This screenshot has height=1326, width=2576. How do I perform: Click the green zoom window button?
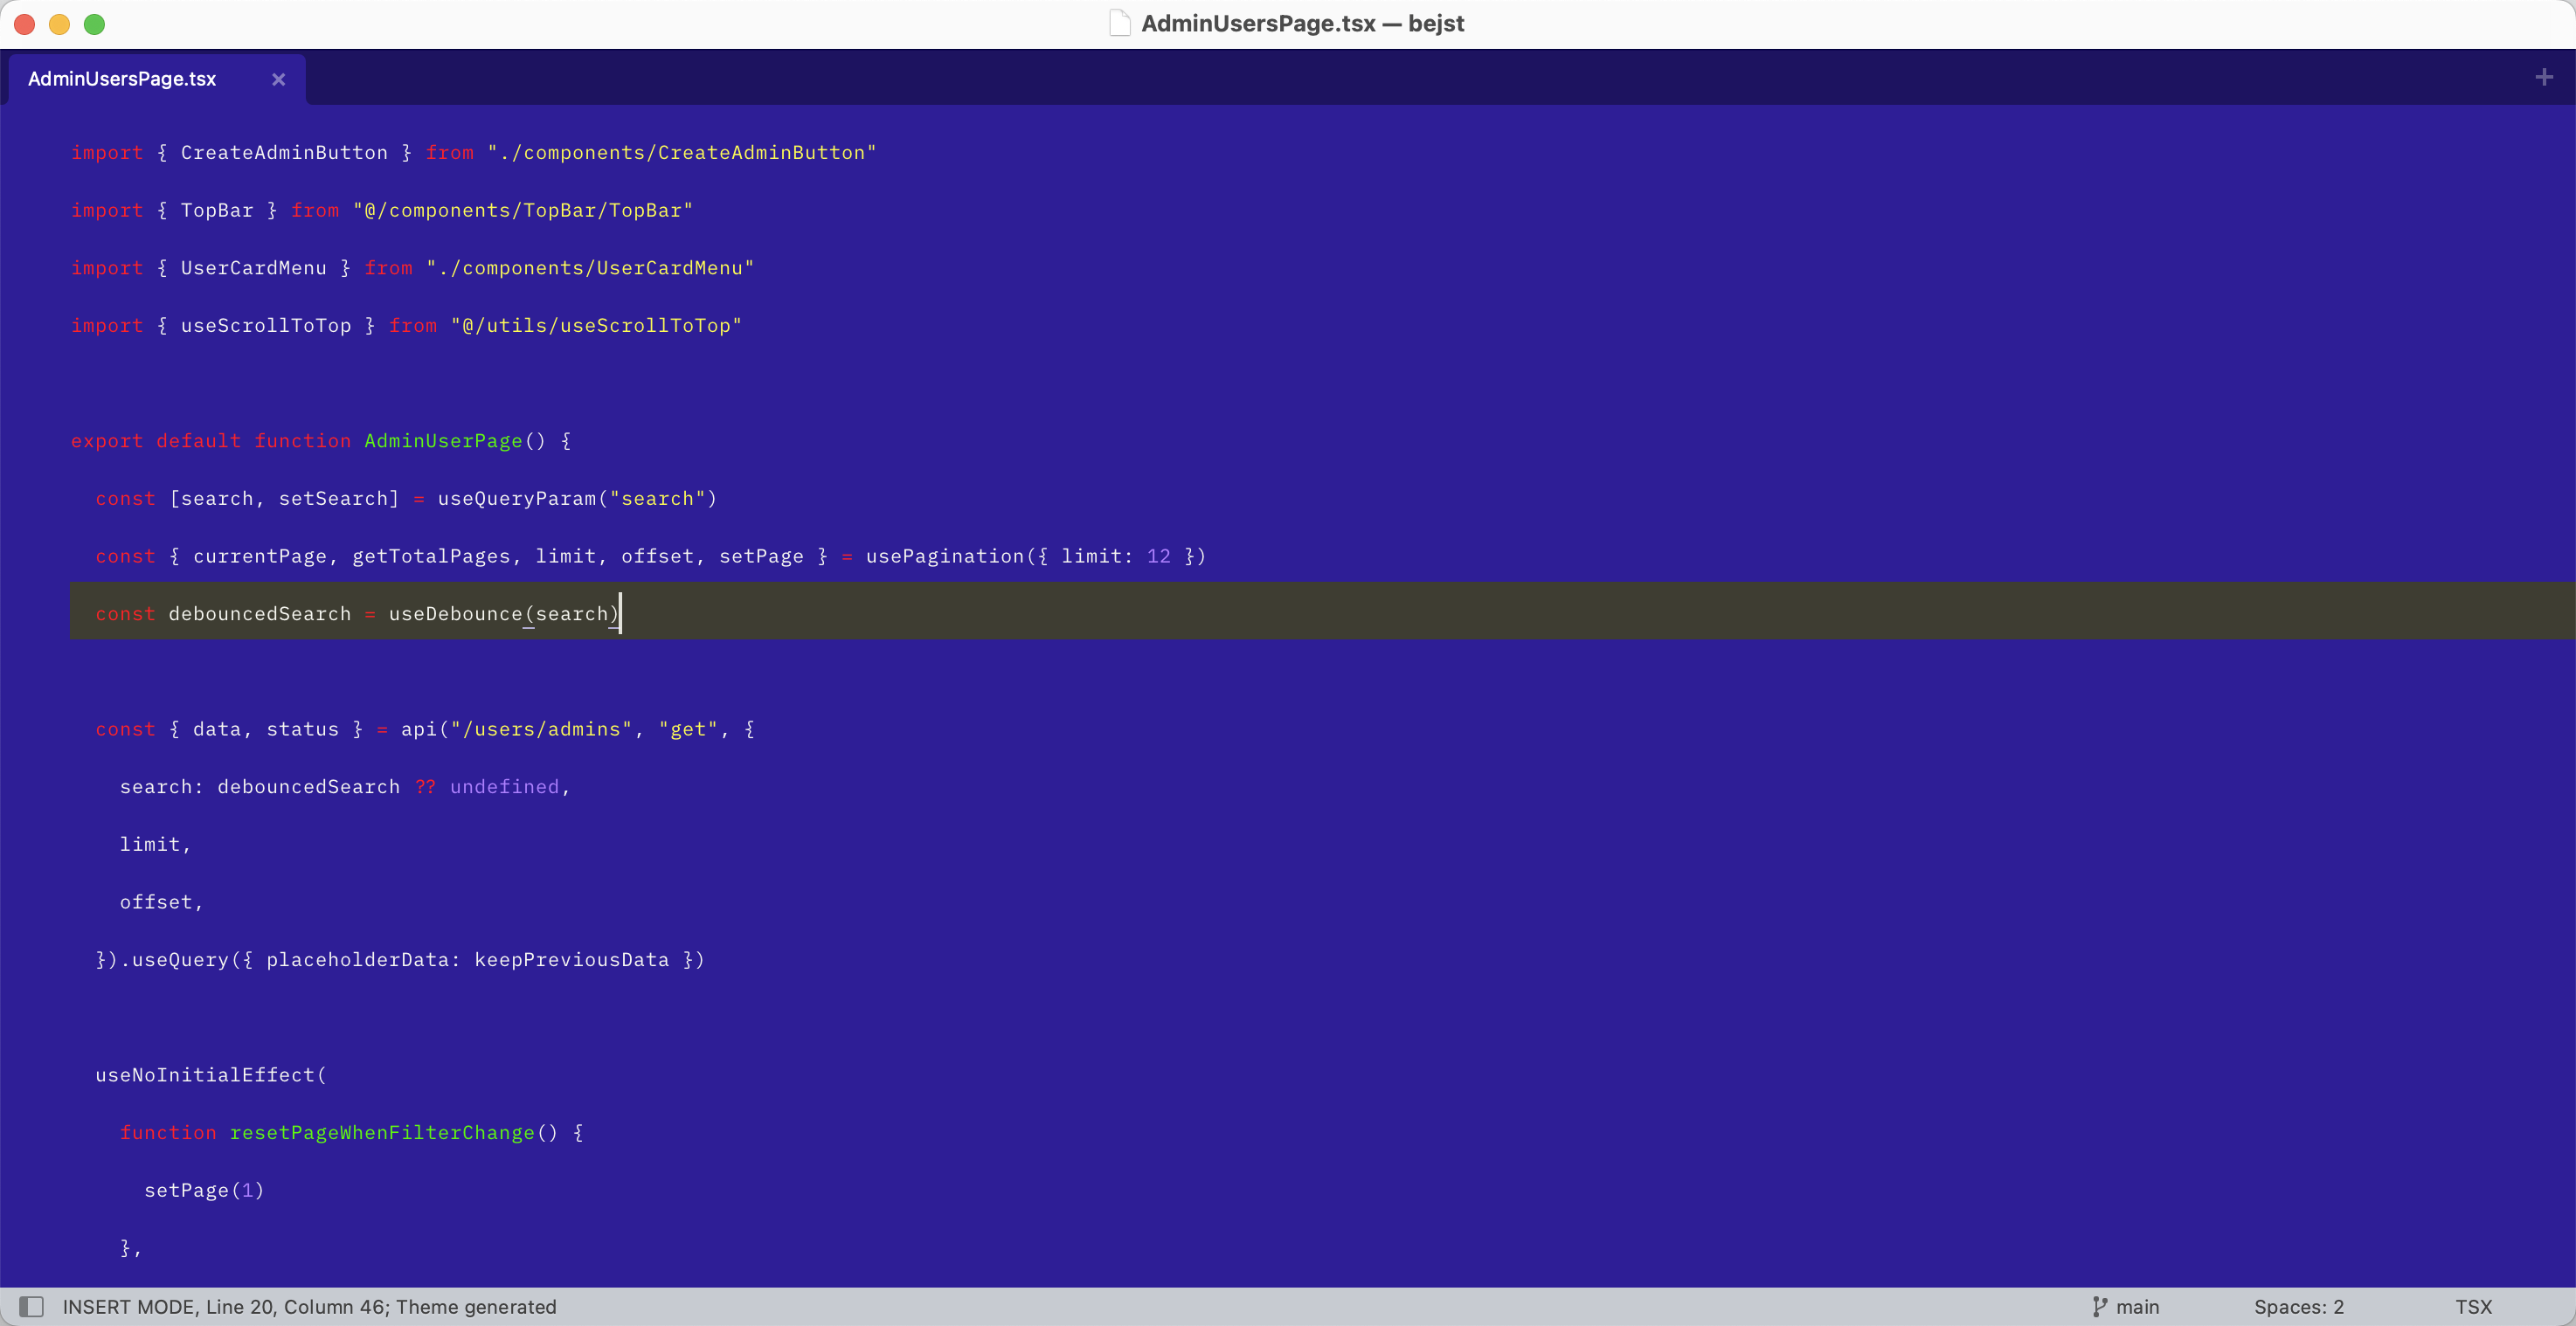coord(94,24)
